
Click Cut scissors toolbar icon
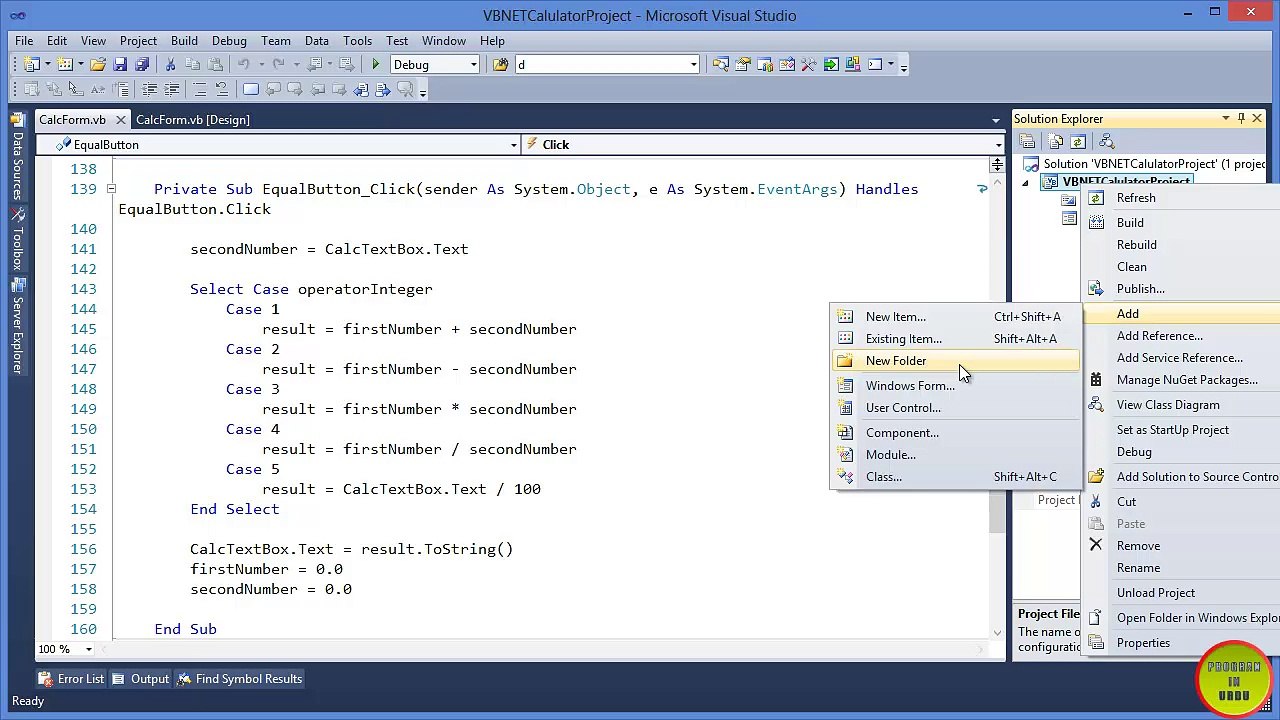(170, 64)
